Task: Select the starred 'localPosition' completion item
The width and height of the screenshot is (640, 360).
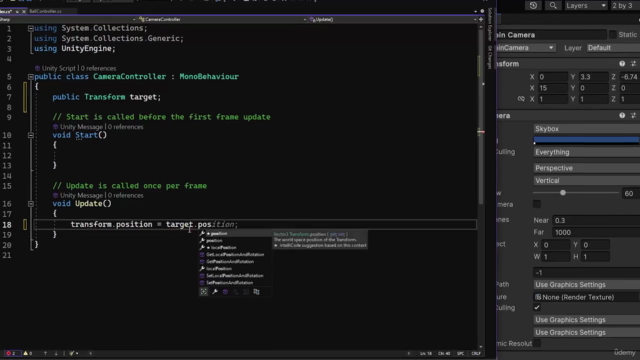Action: (235, 248)
